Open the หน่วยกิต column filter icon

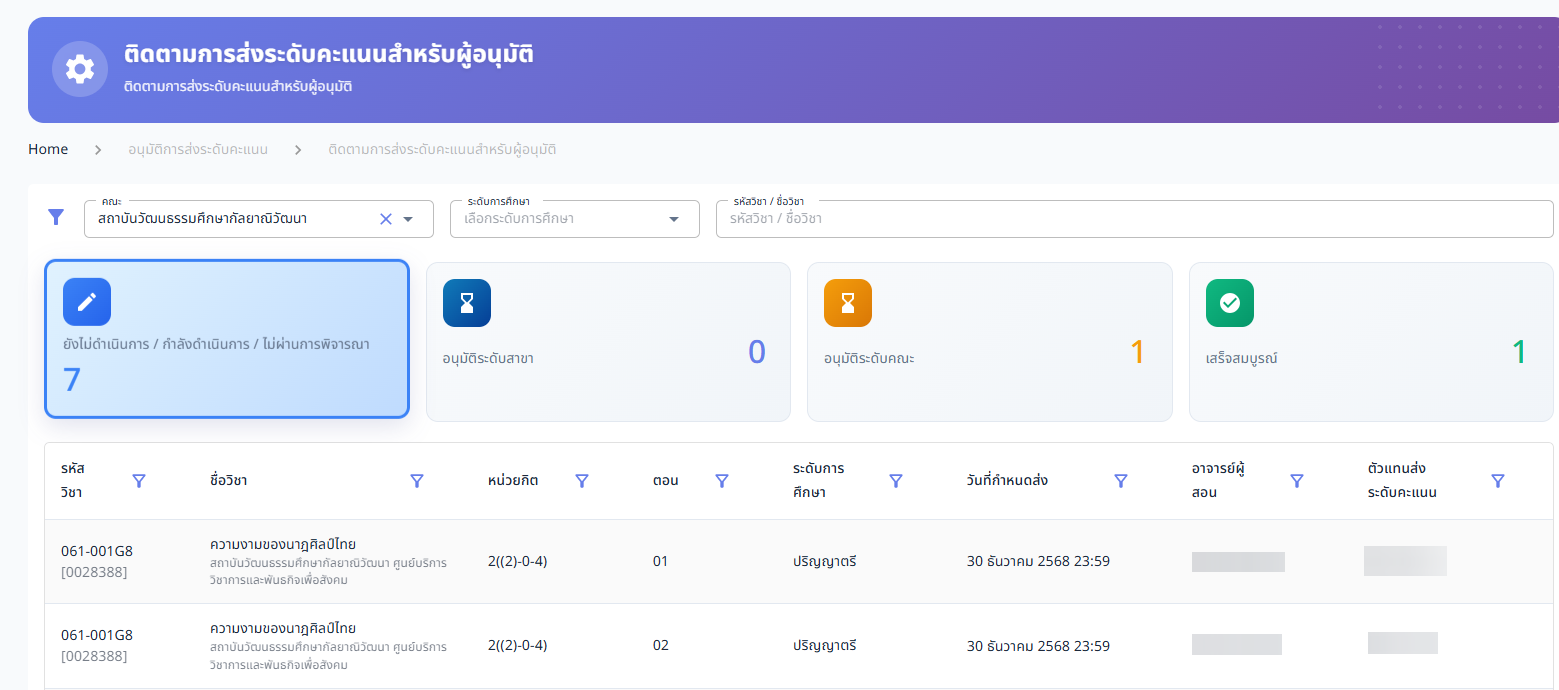tap(582, 481)
